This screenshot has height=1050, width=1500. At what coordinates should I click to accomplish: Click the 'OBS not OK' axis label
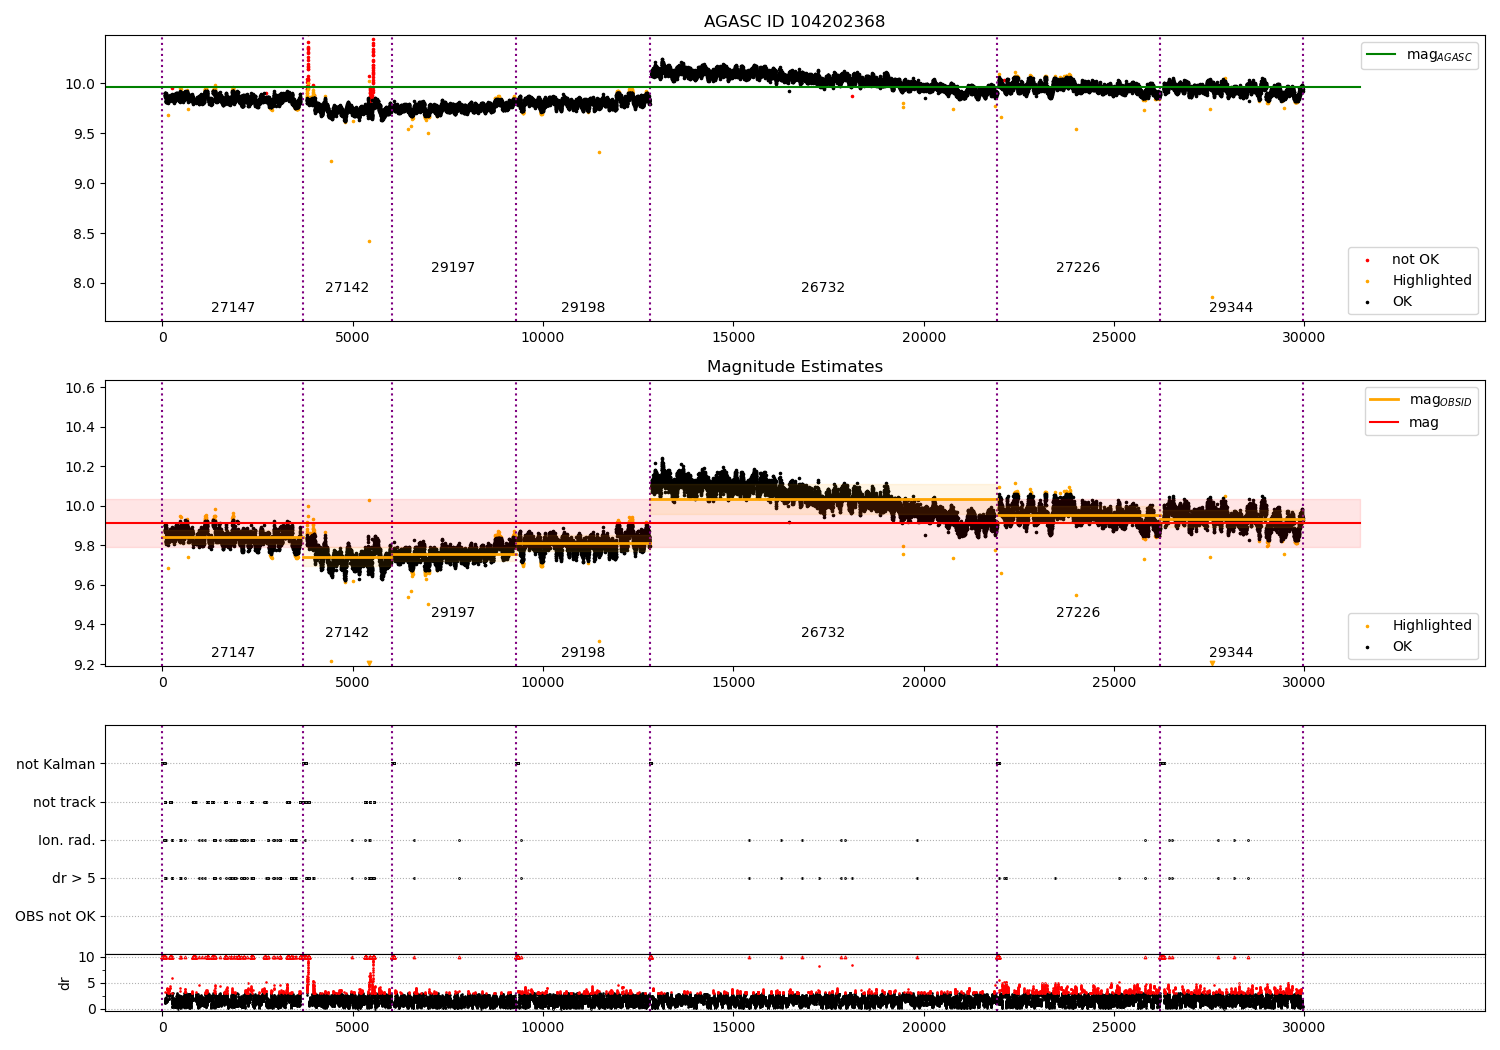(55, 916)
